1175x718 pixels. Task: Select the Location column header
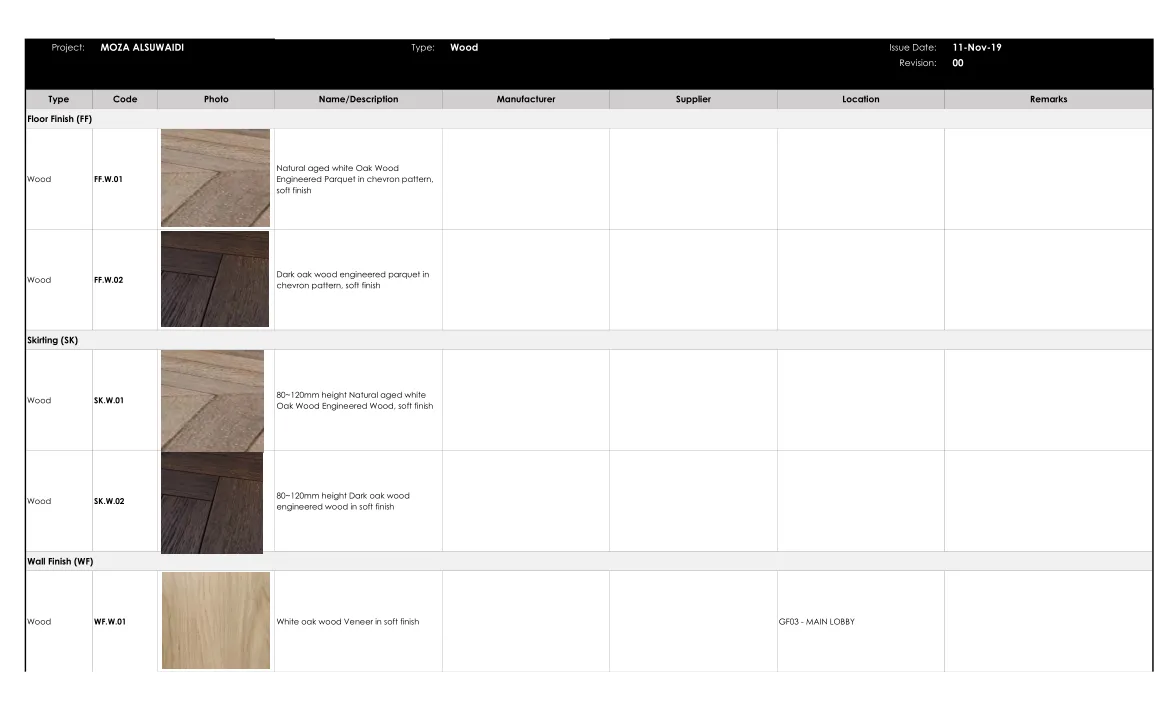(860, 99)
